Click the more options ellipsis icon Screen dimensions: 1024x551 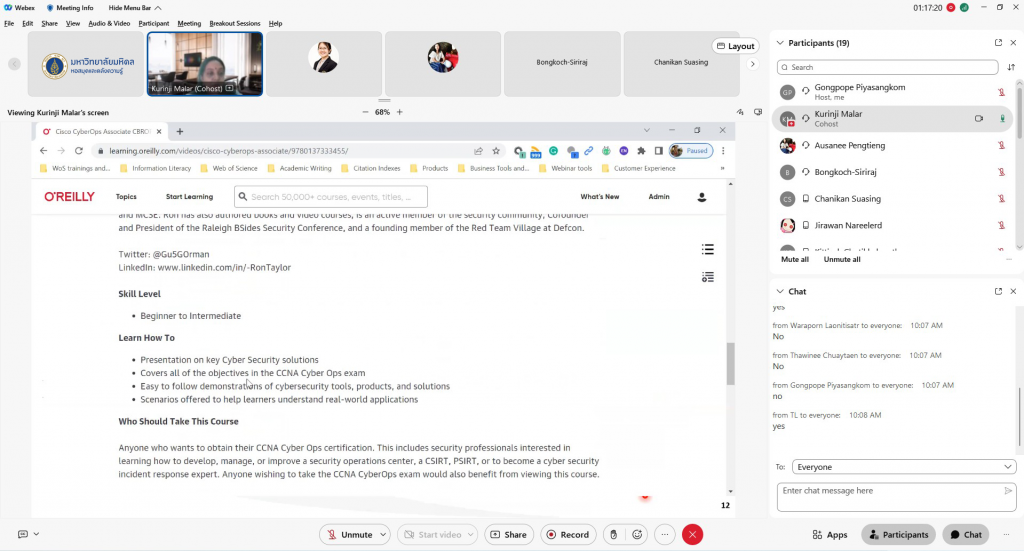[665, 535]
